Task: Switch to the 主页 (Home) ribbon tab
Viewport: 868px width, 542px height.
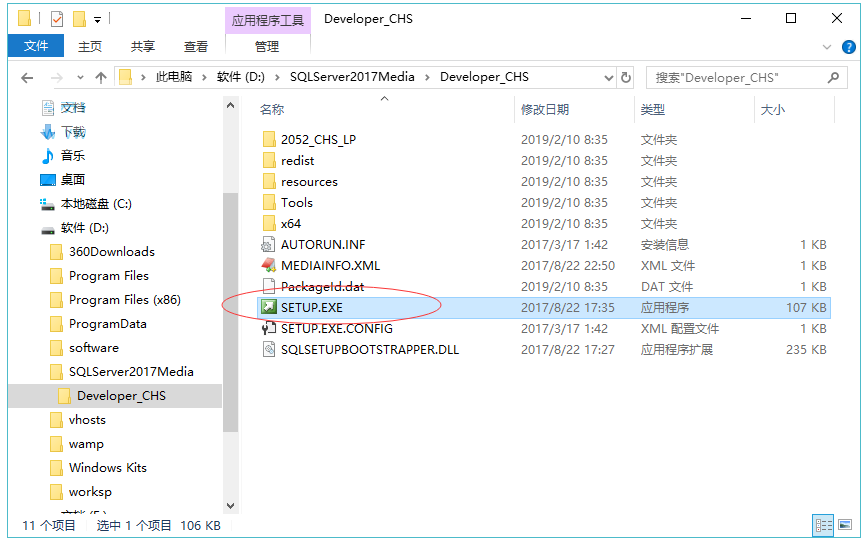Action: [x=90, y=47]
